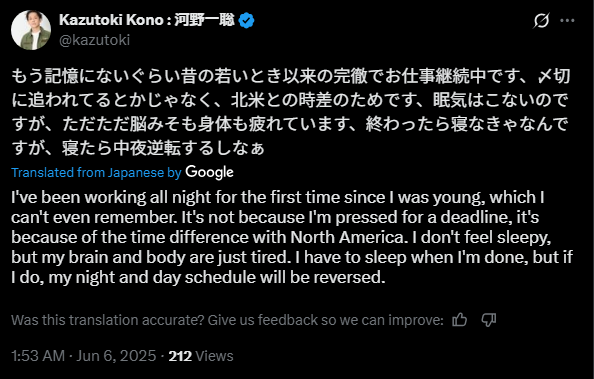The width and height of the screenshot is (594, 379).
Task: Click the bold 212 number
Action: click(x=180, y=356)
